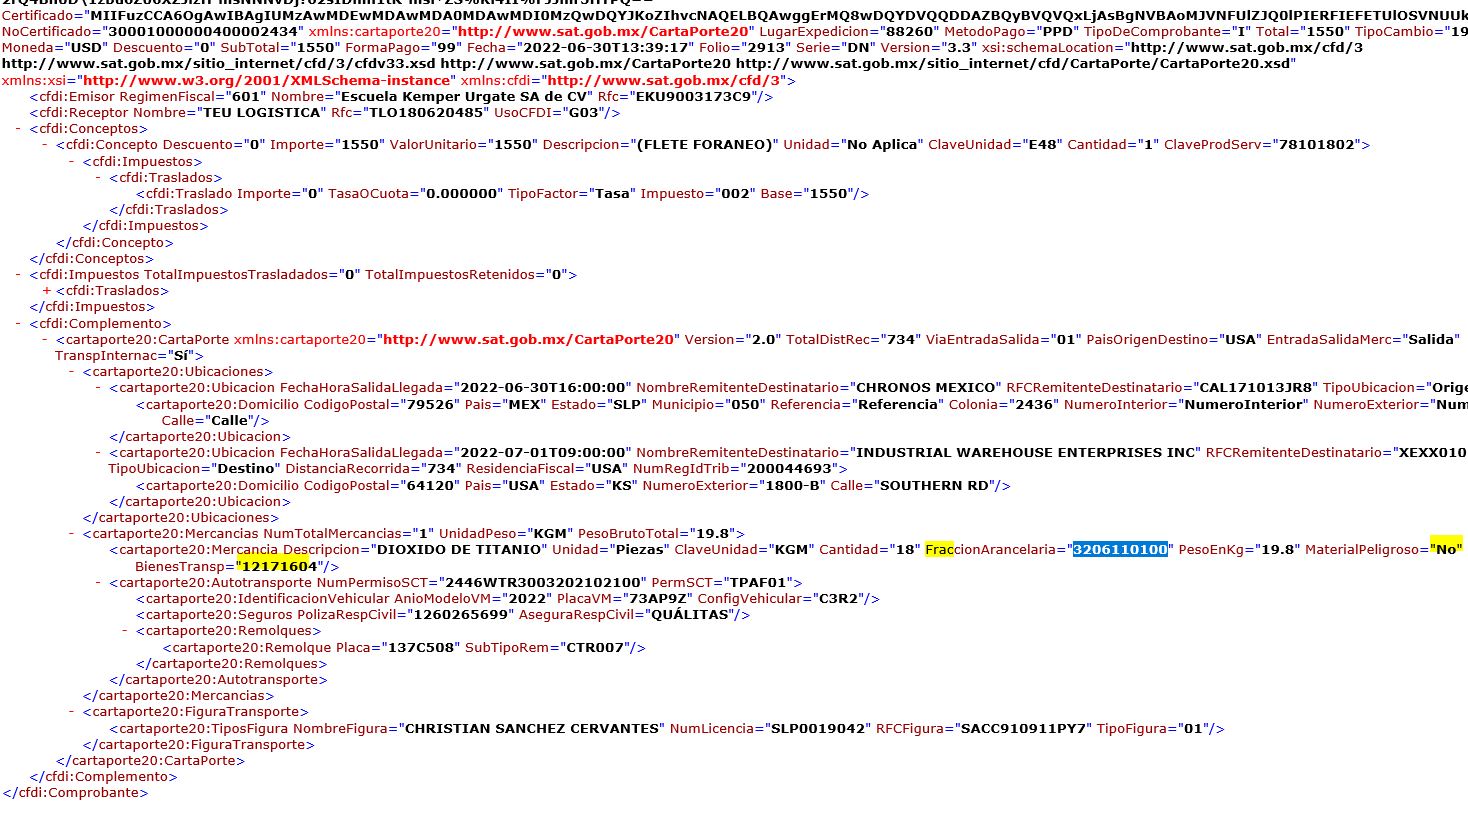The width and height of the screenshot is (1468, 817).
Task: Click PolizaRespCivil value 1260265699
Action: point(460,615)
